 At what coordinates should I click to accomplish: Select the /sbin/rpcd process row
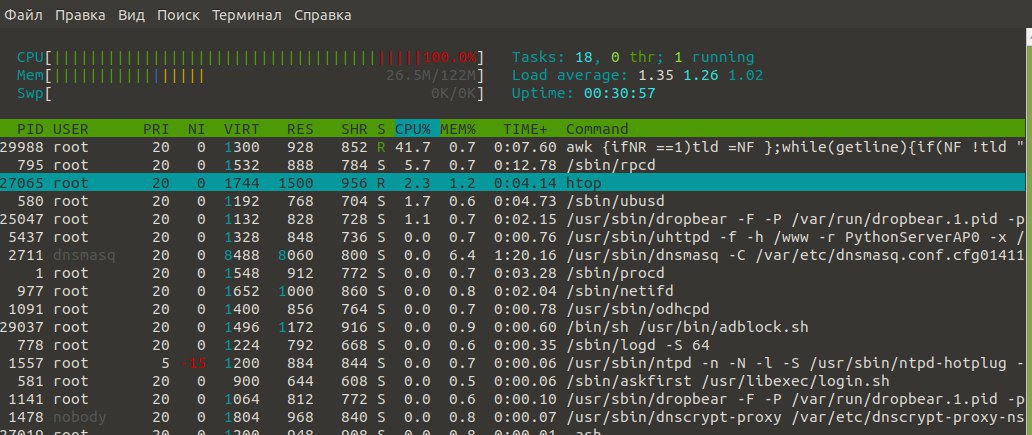point(513,165)
